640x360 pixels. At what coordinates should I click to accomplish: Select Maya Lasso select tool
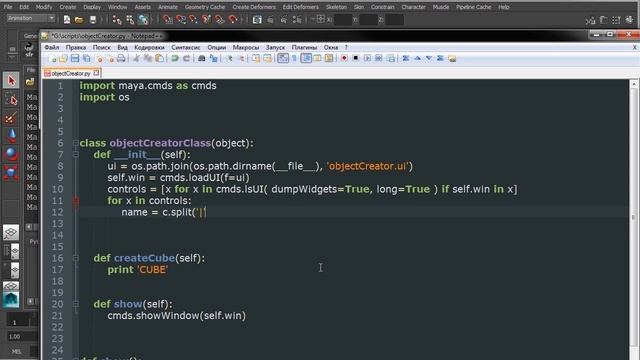[11, 99]
